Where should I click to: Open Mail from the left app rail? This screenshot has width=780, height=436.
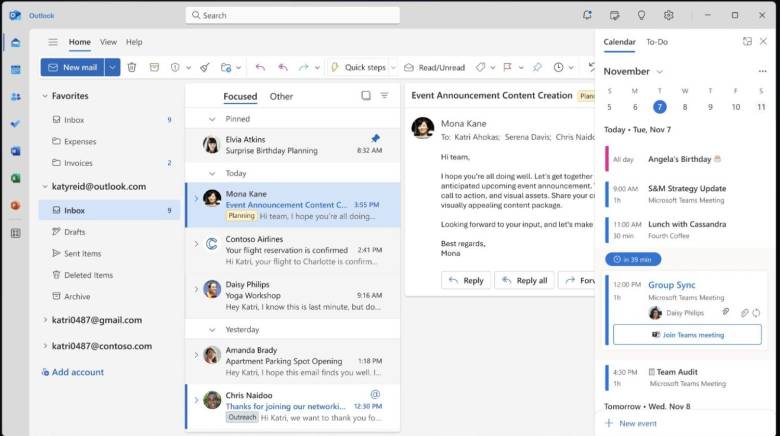pos(15,42)
